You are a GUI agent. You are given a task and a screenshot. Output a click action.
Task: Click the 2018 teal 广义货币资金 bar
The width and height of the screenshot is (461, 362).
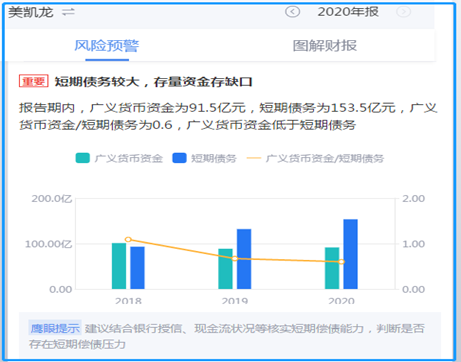(x=119, y=266)
